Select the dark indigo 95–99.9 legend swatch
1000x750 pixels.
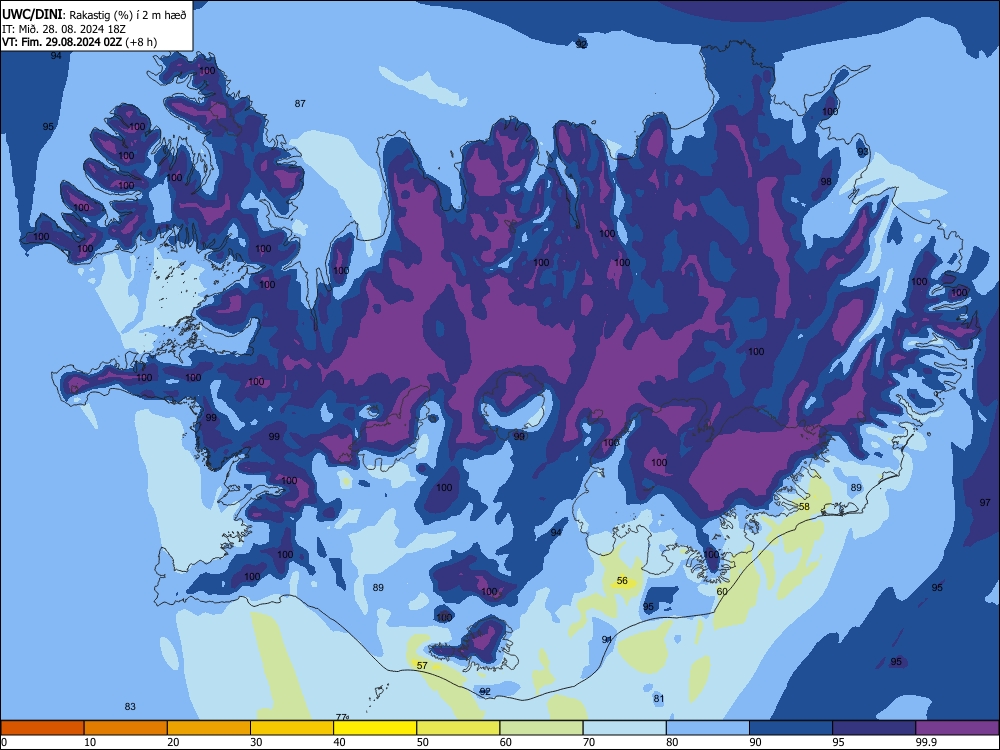874,728
